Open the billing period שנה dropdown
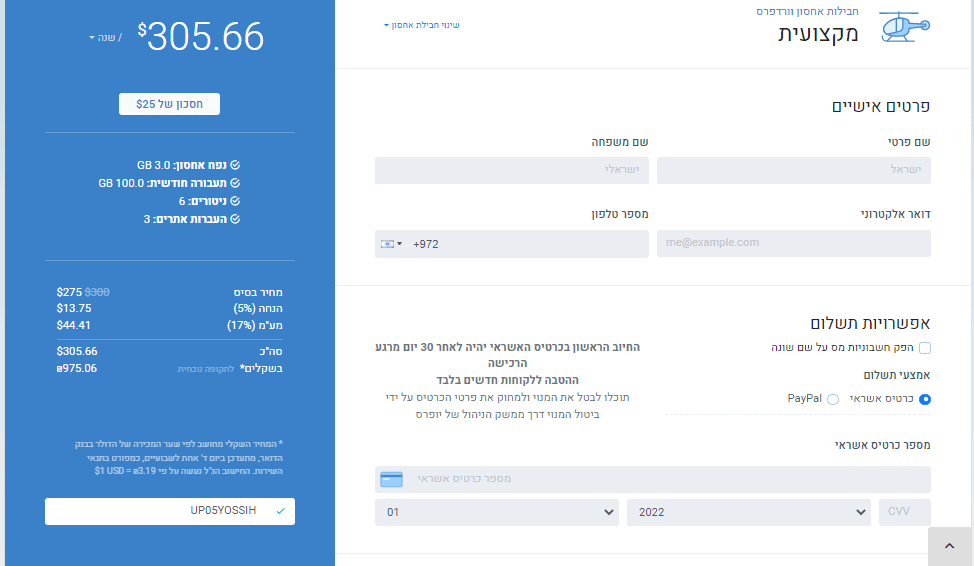 [x=106, y=38]
